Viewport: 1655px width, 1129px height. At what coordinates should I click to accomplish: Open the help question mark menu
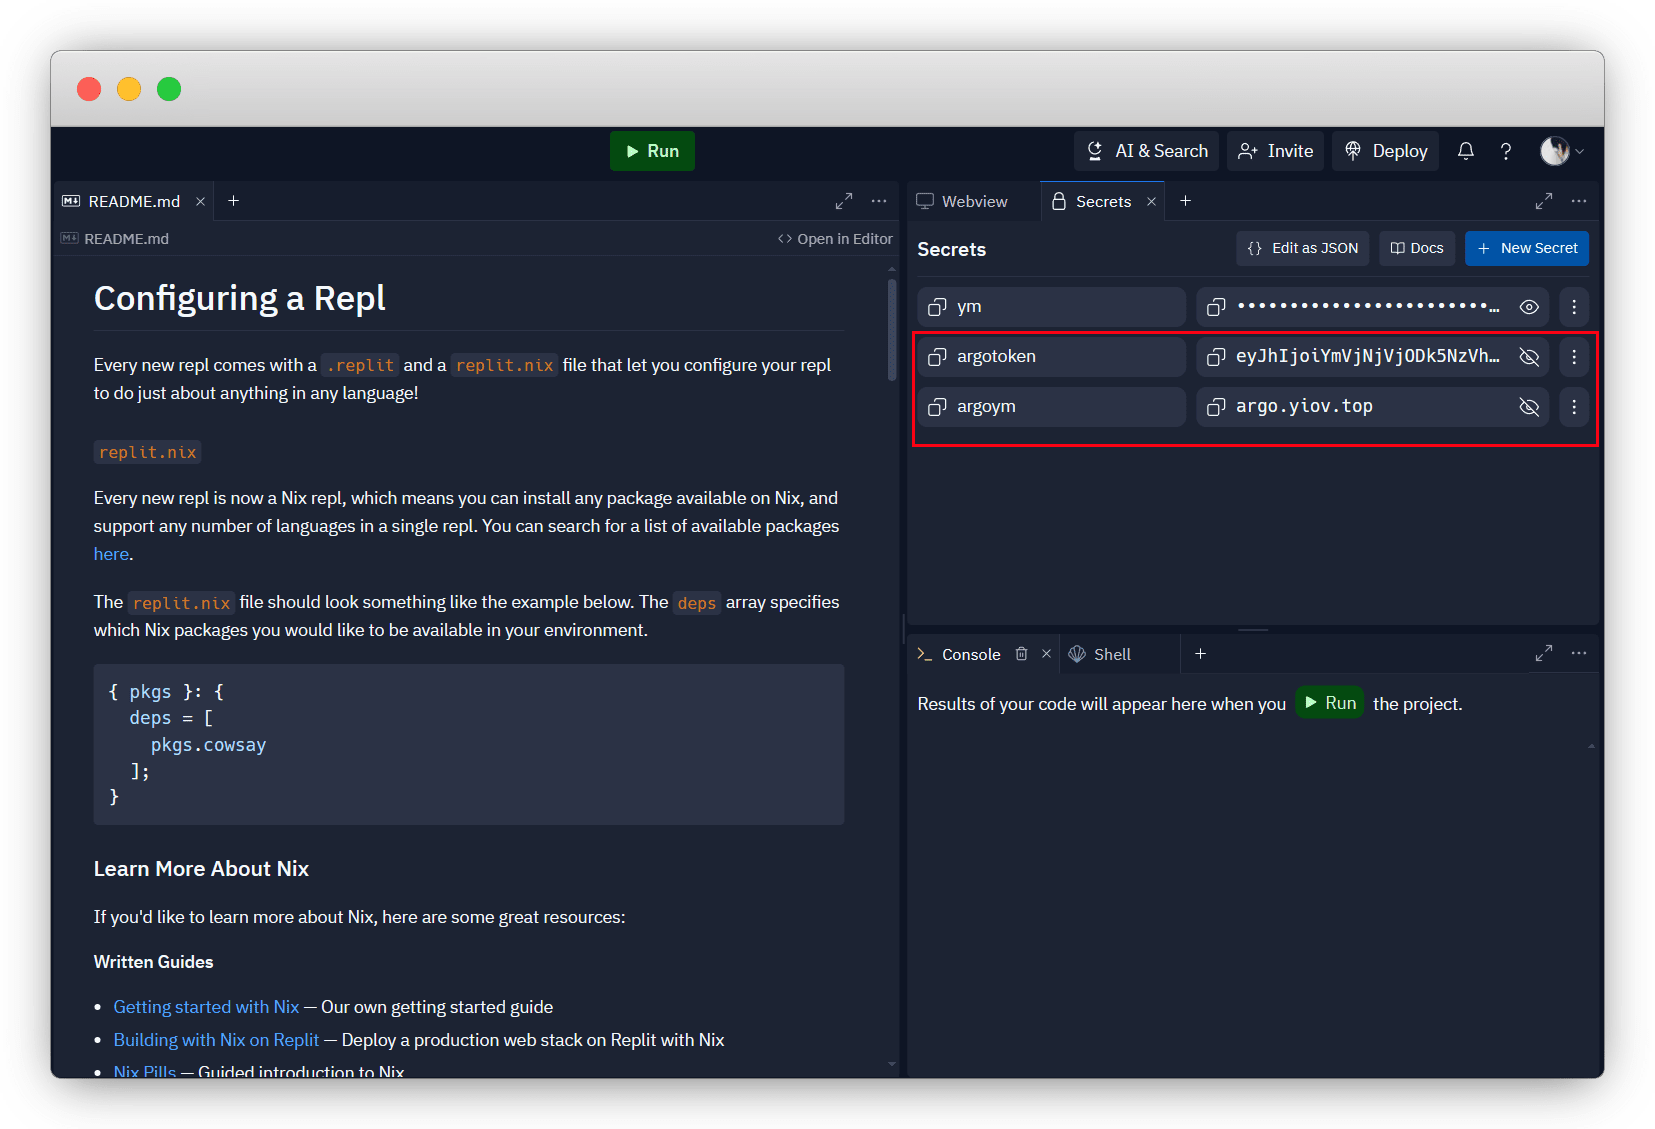[x=1505, y=151]
